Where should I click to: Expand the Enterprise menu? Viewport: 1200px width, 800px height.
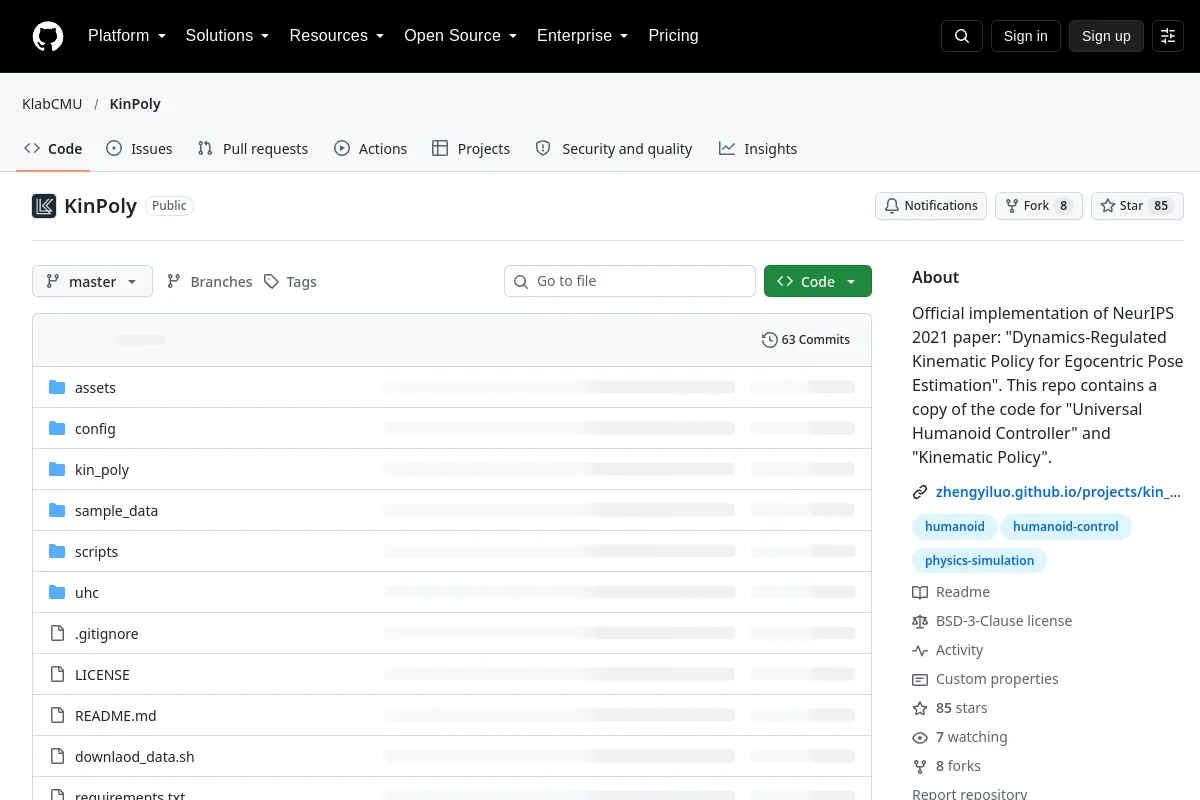[x=582, y=36]
